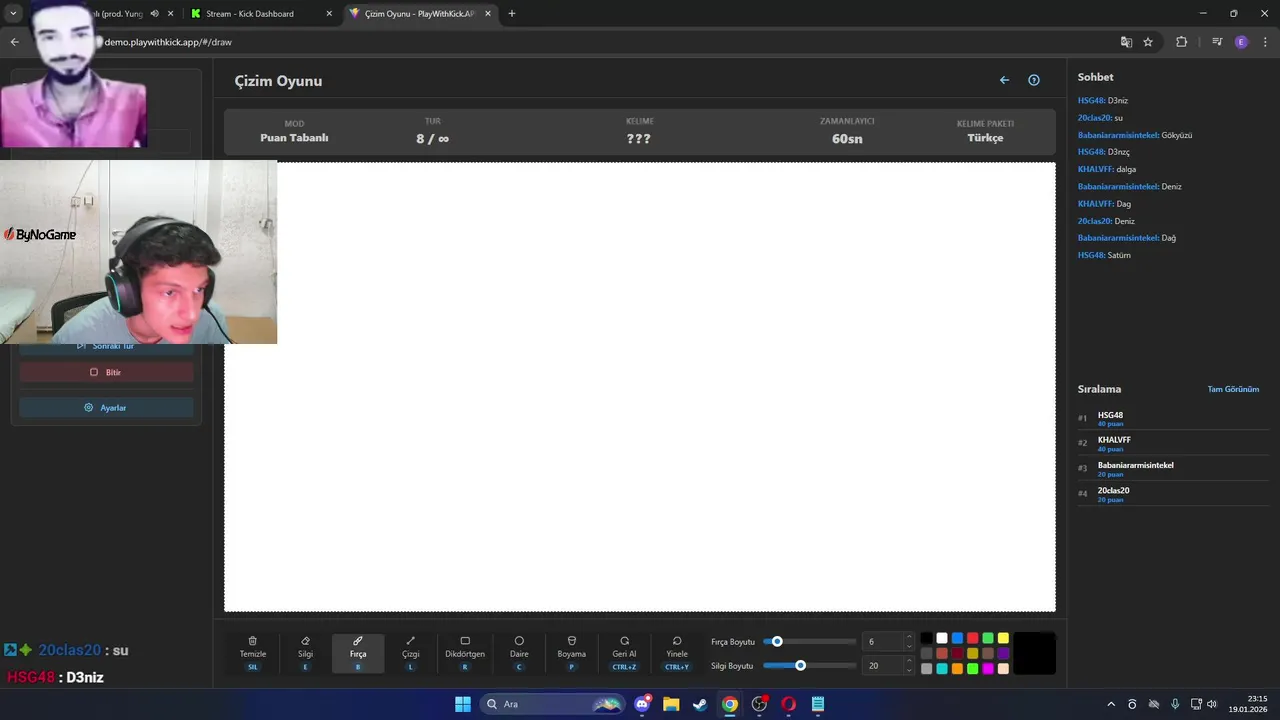Select the Silgi eraser tool
Viewport: 1280px width, 720px height.
click(305, 653)
